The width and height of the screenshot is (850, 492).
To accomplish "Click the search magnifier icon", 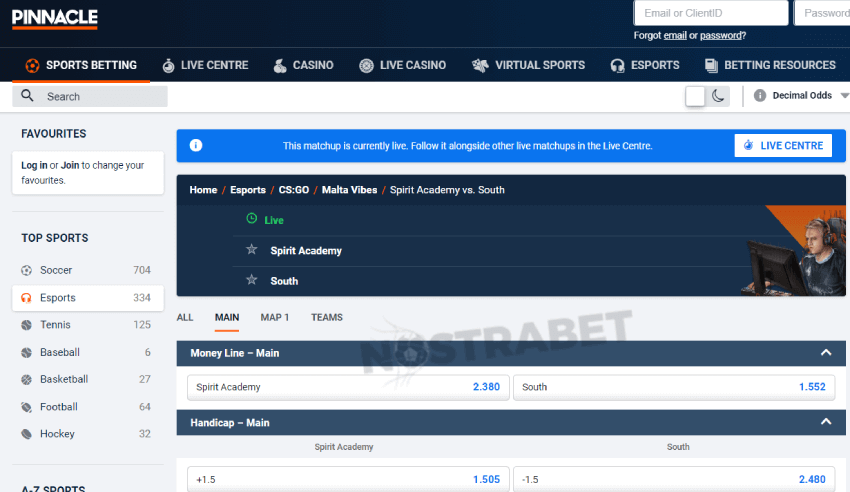I will click(x=27, y=96).
